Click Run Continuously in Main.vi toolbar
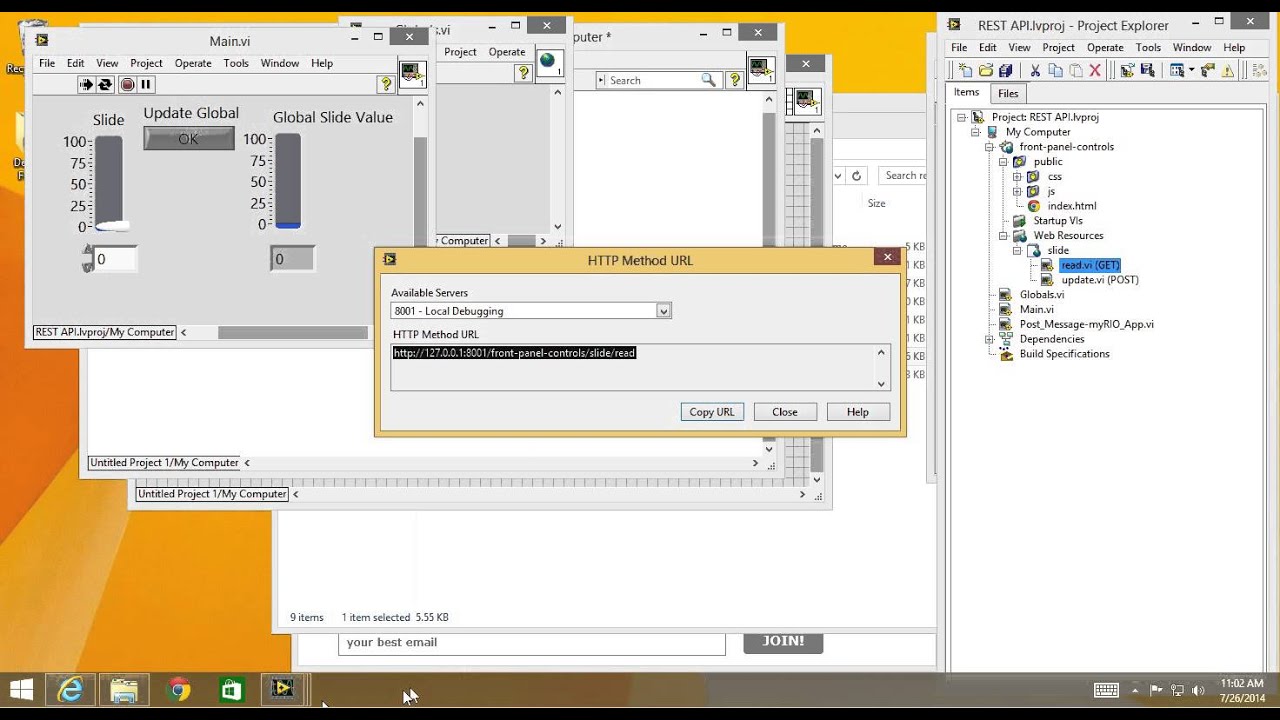This screenshot has width=1280, height=720. tap(105, 85)
